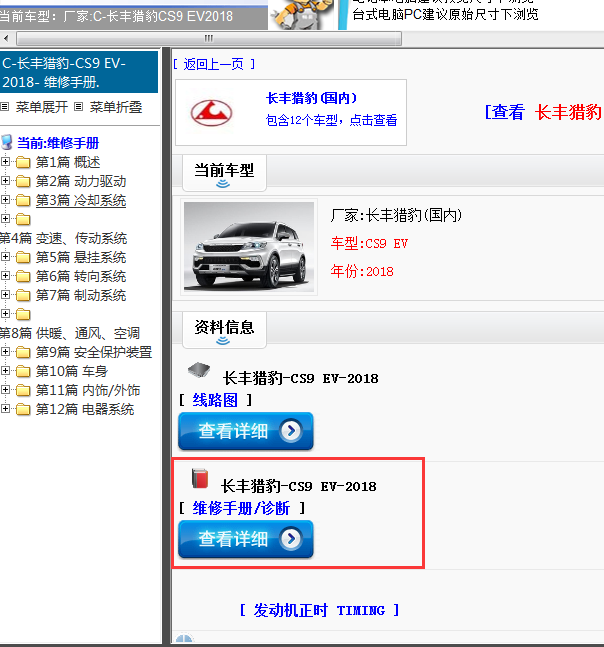Click 返回上一页 to go back

click(214, 64)
